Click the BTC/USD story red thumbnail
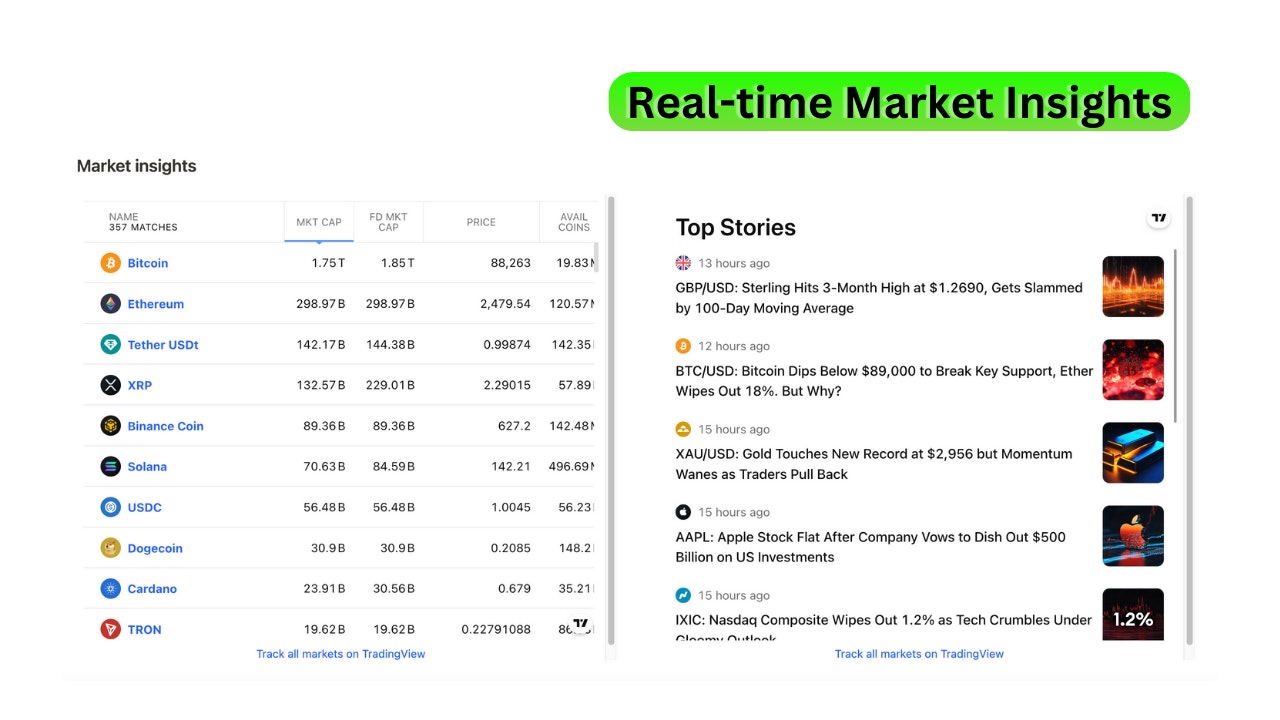This screenshot has height=720, width=1280. coord(1133,370)
